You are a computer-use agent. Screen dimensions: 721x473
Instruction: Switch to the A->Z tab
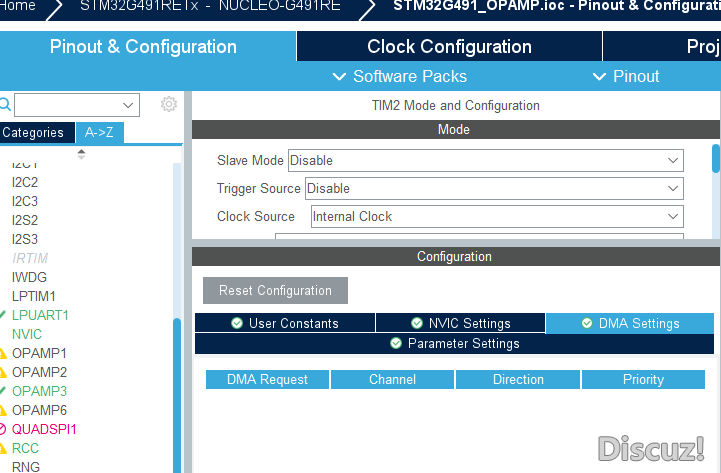[99, 133]
